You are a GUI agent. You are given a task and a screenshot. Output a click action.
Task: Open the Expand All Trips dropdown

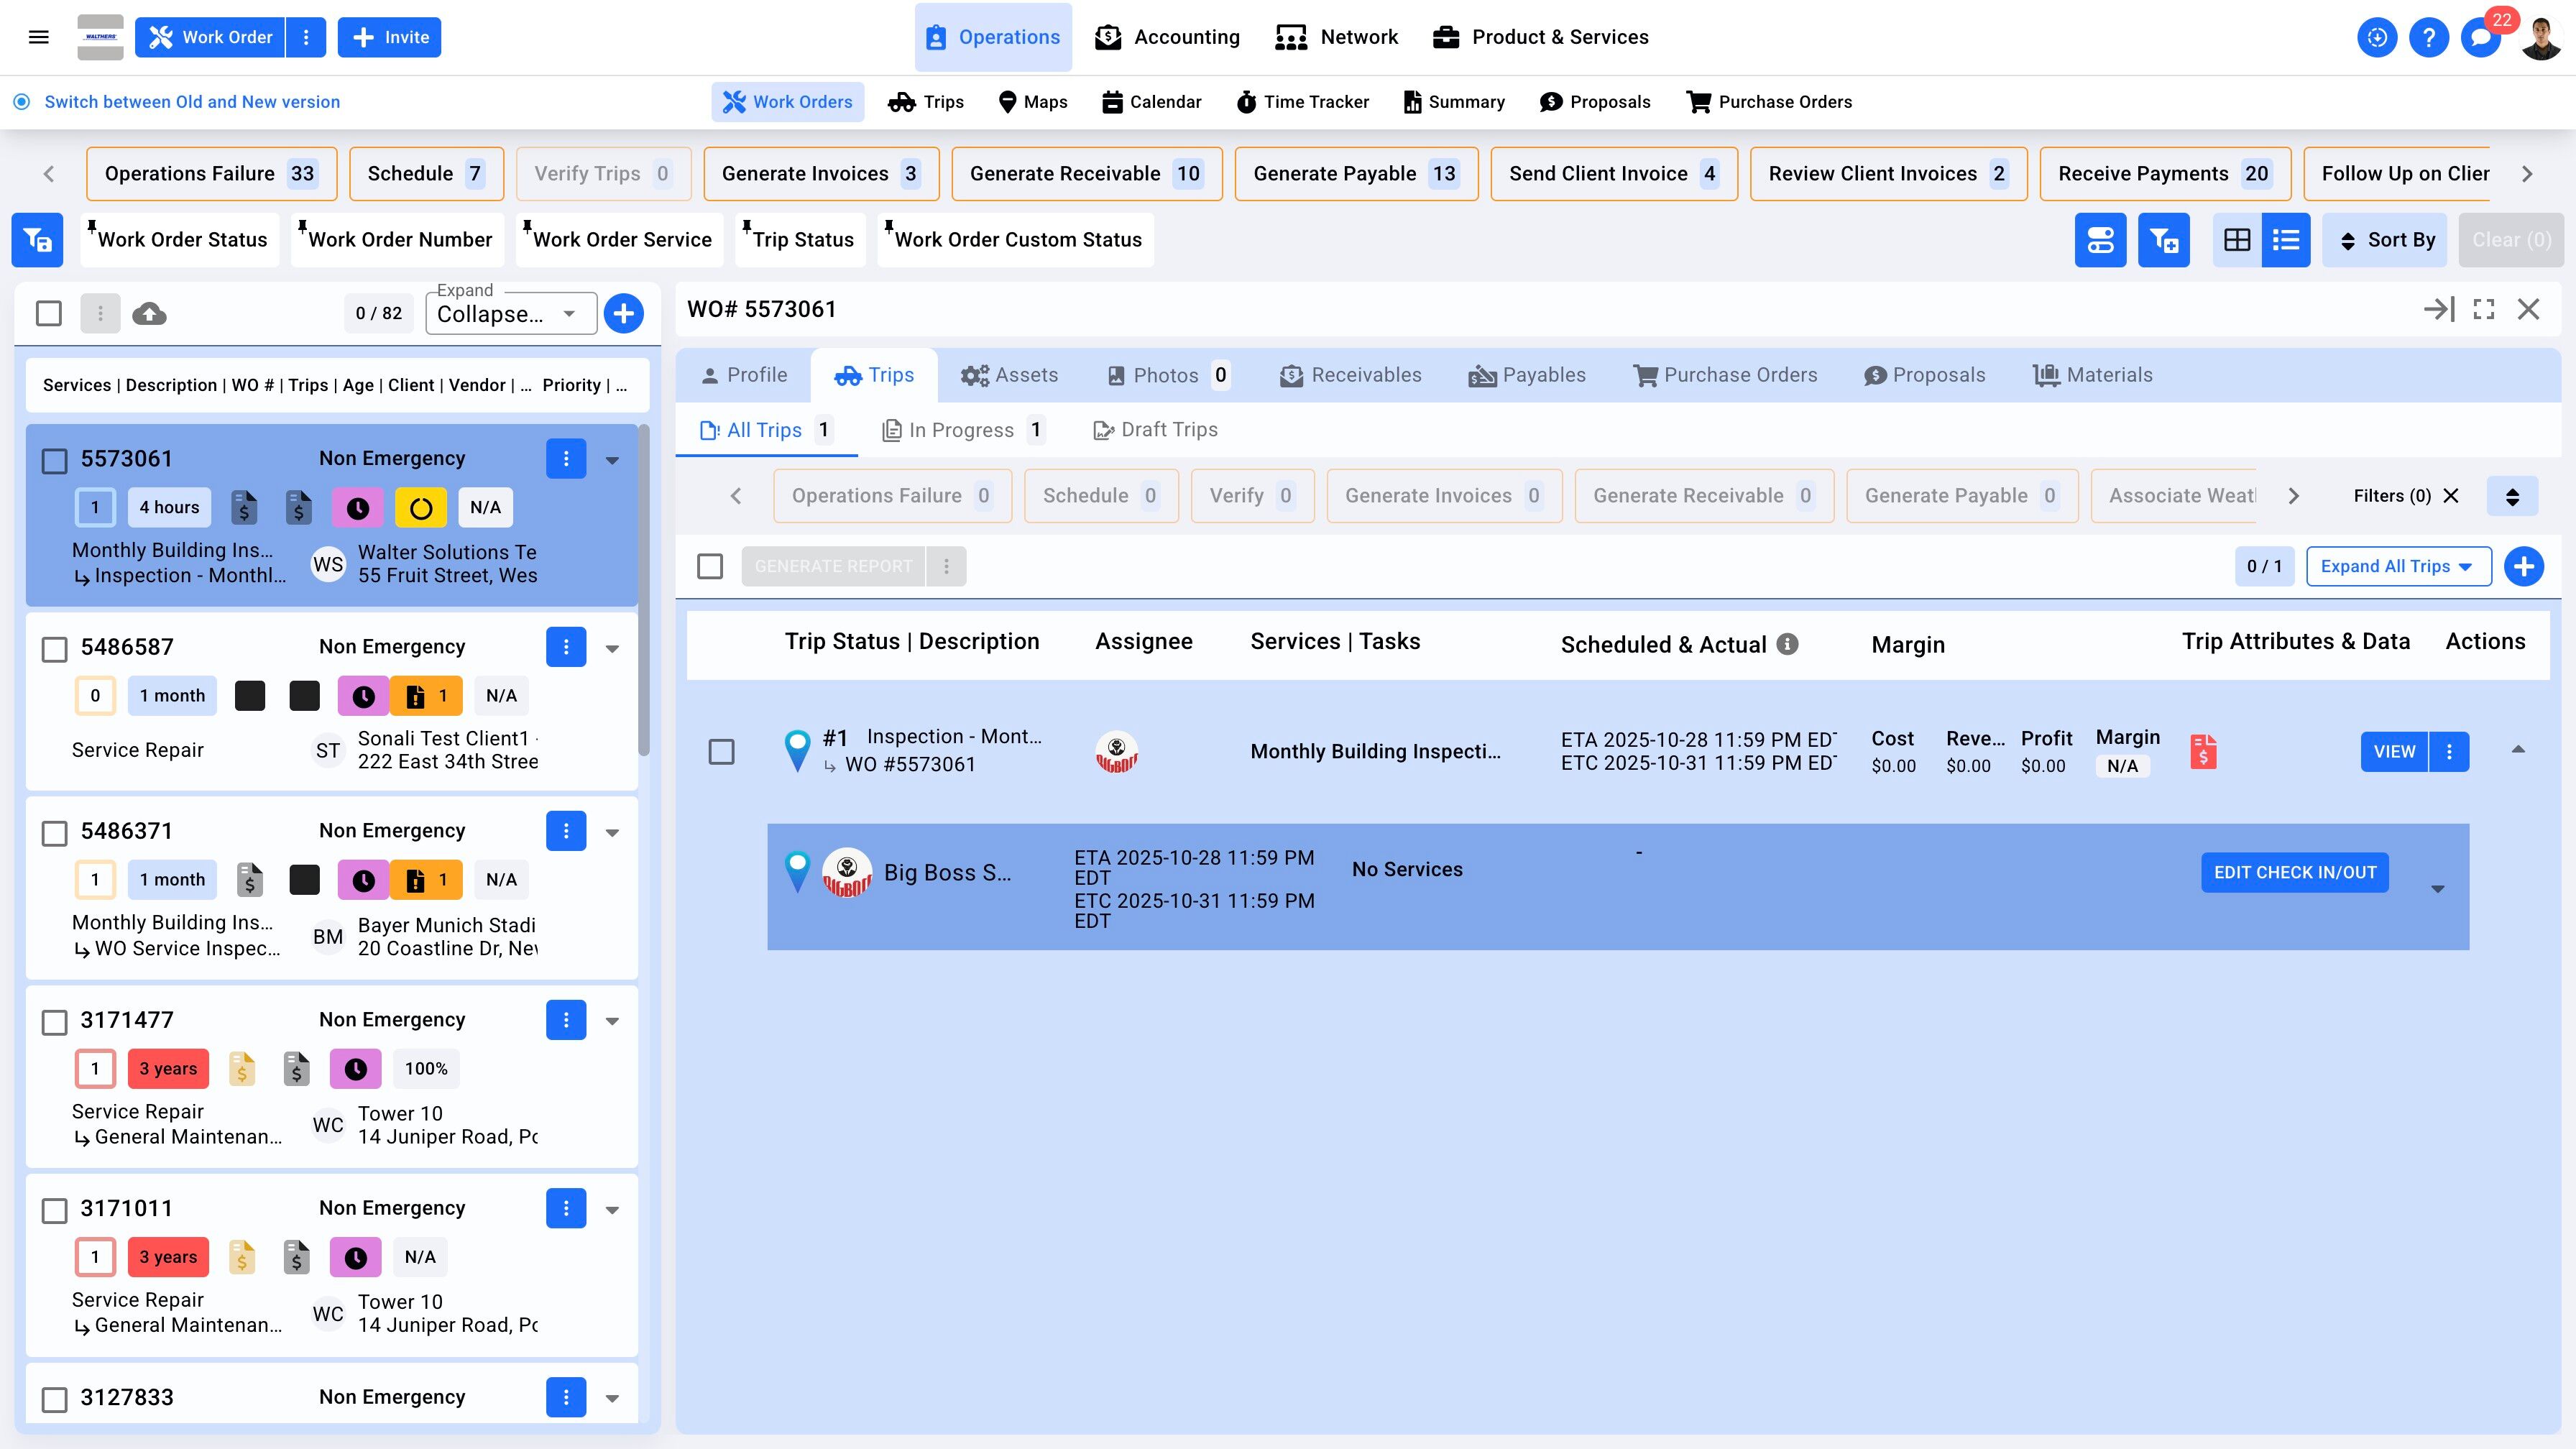[x=2398, y=567]
